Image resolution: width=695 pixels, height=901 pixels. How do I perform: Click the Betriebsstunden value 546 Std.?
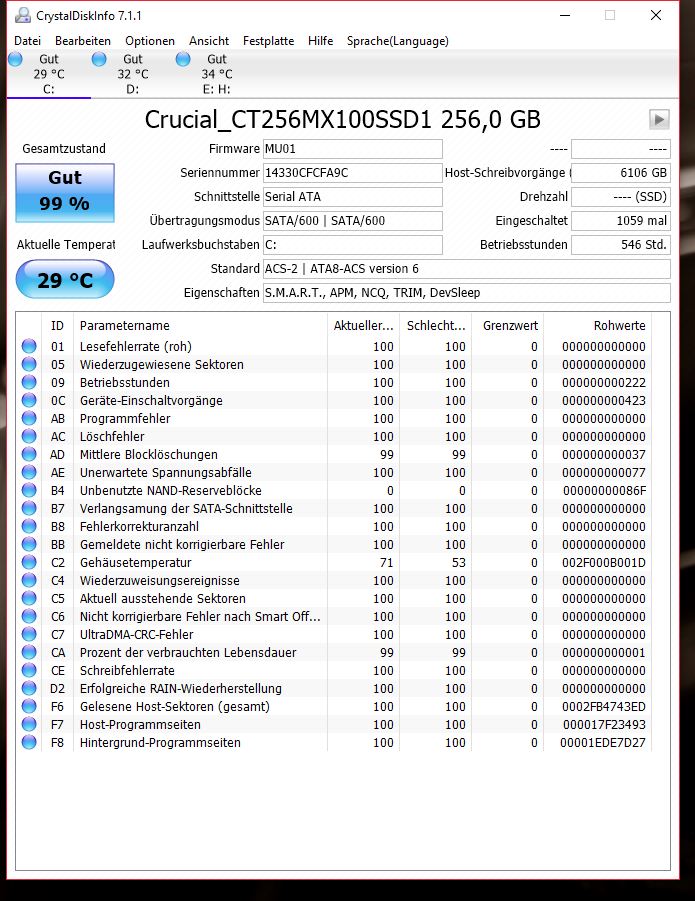621,245
